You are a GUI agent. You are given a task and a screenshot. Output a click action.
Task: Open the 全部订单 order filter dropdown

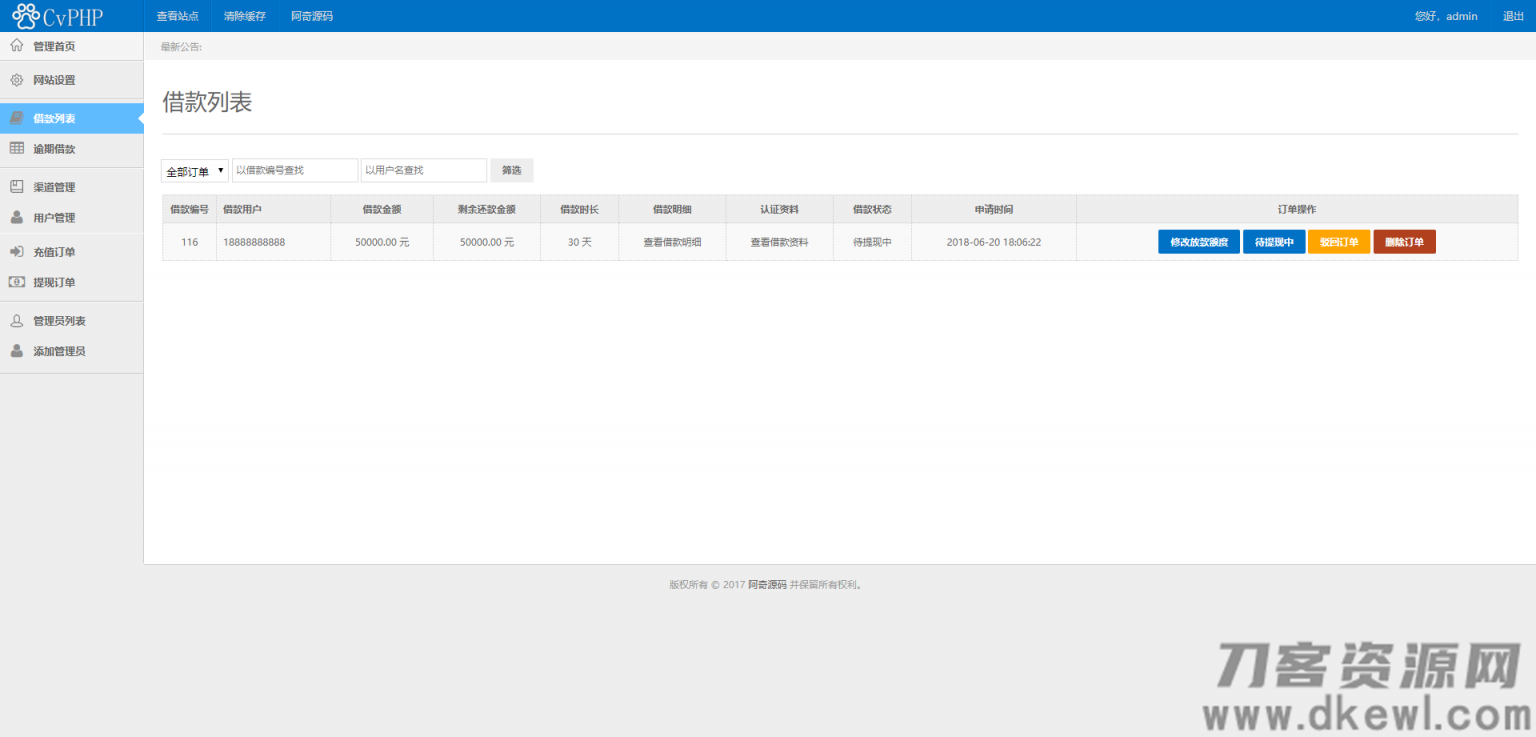tap(195, 171)
